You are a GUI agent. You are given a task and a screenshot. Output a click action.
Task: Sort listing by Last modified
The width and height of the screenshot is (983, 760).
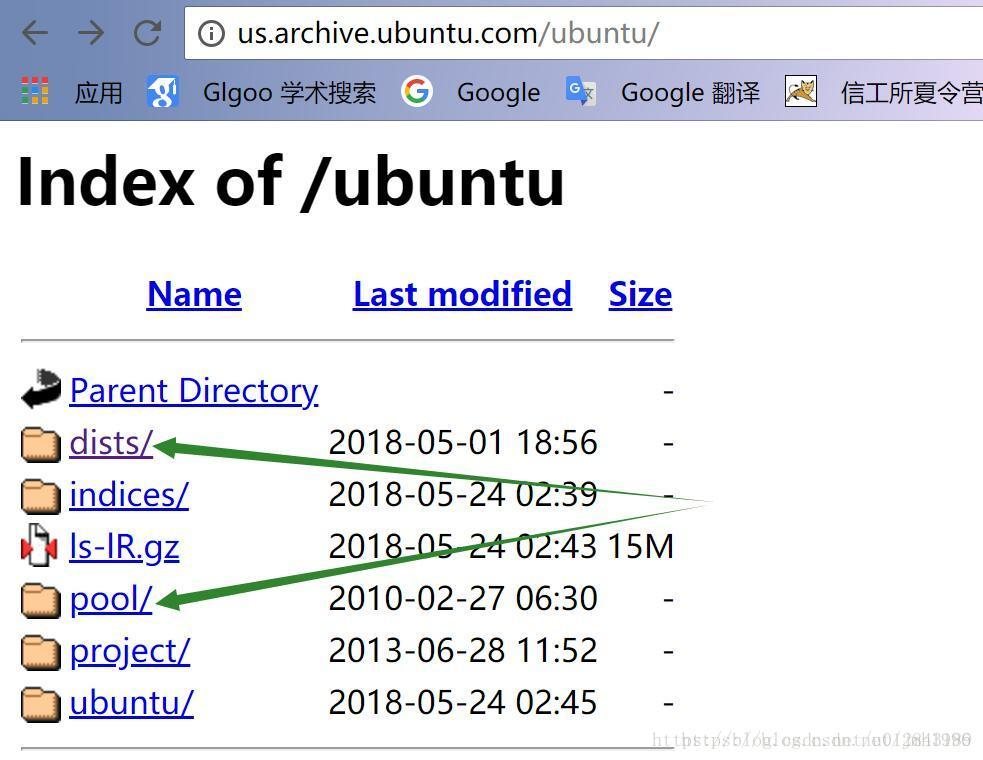click(462, 294)
